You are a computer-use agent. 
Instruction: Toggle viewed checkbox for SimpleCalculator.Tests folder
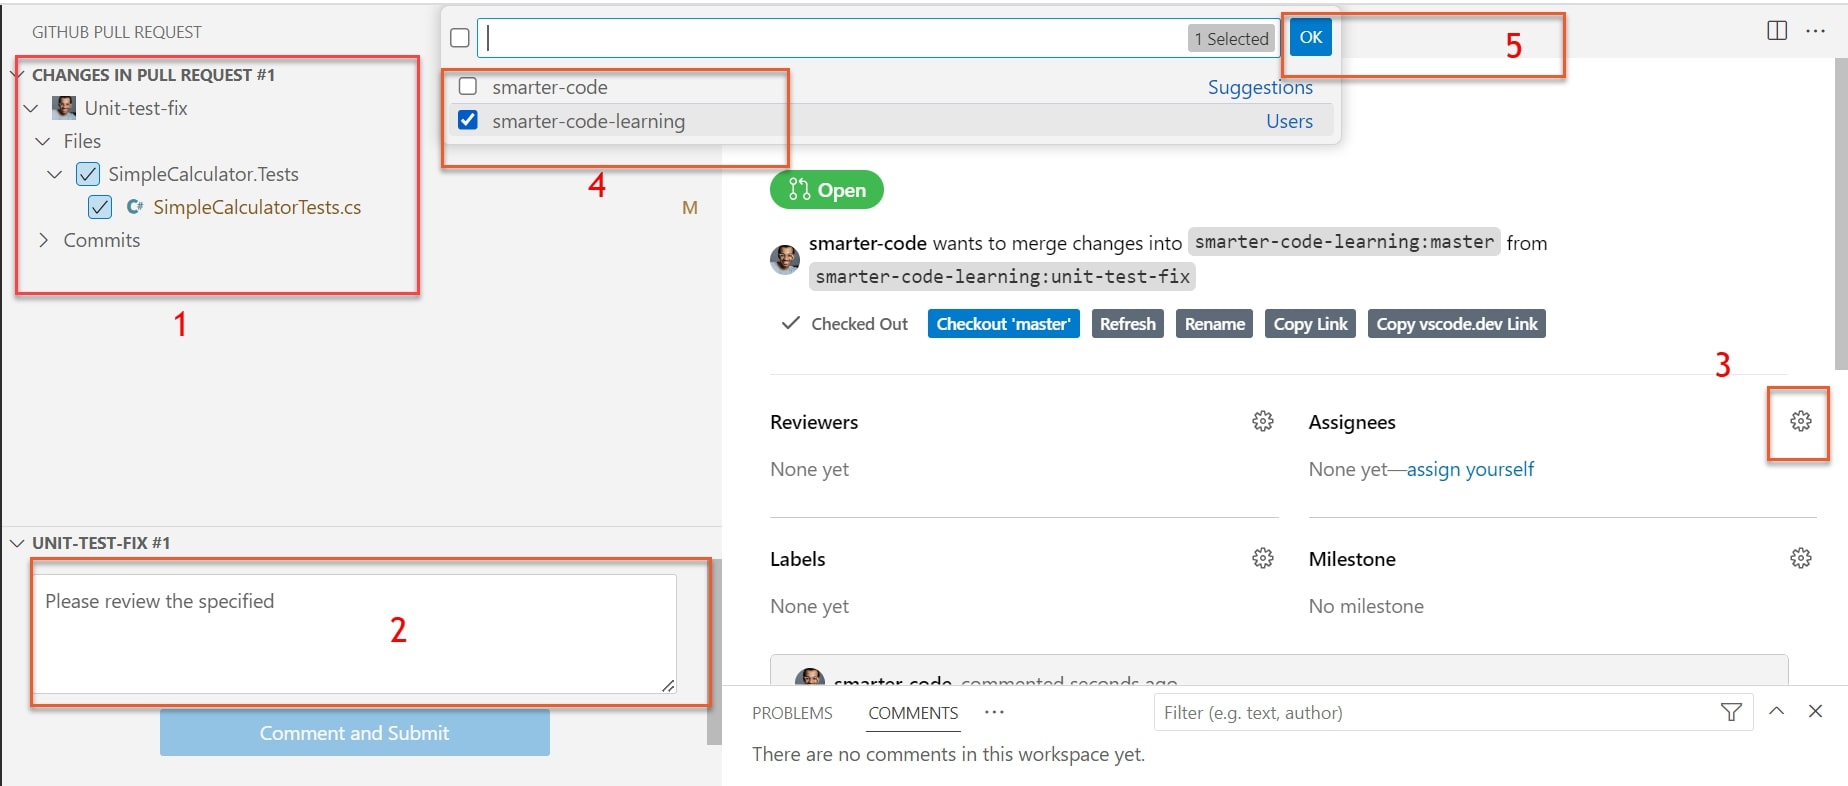pos(88,174)
